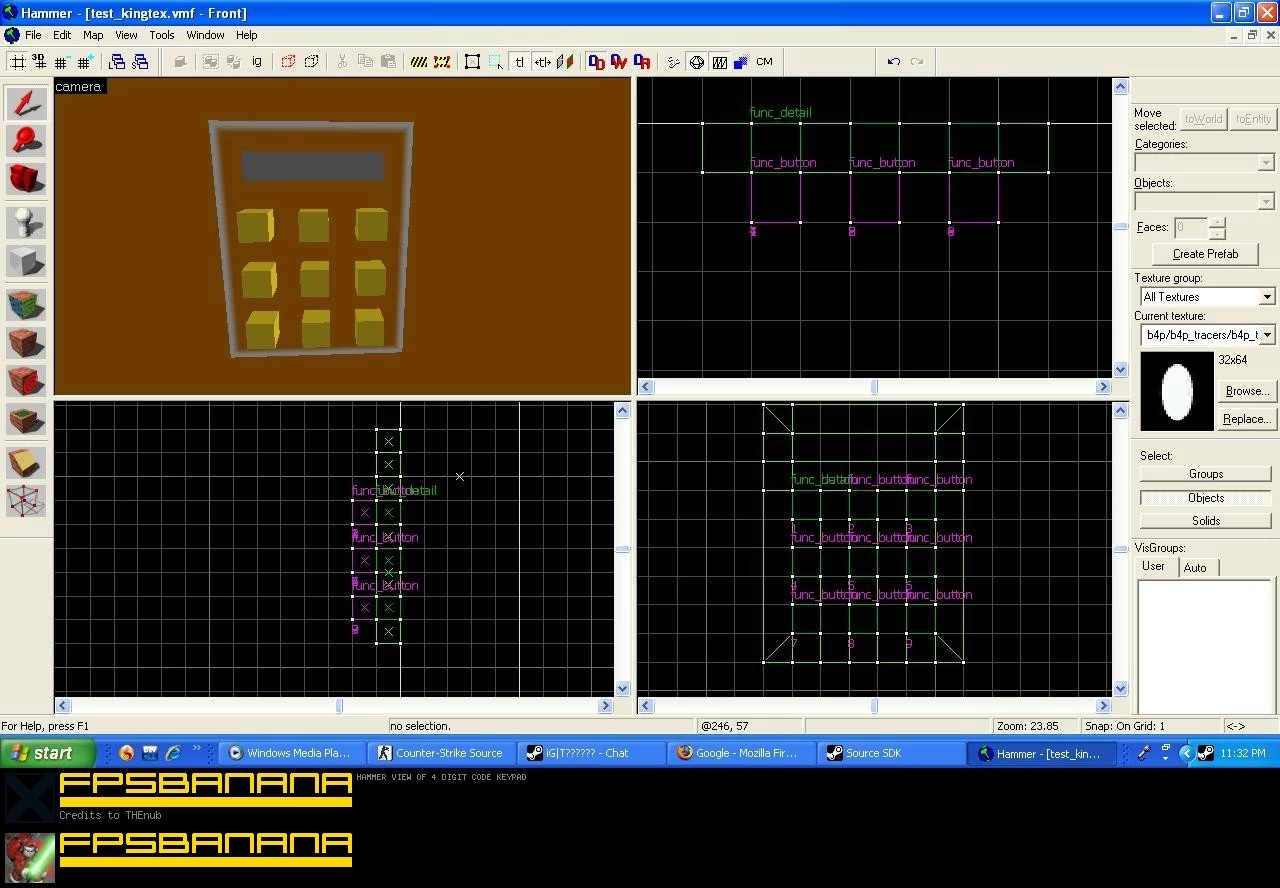Open the Toggle Texture Application tool

pyautogui.click(x=26, y=304)
